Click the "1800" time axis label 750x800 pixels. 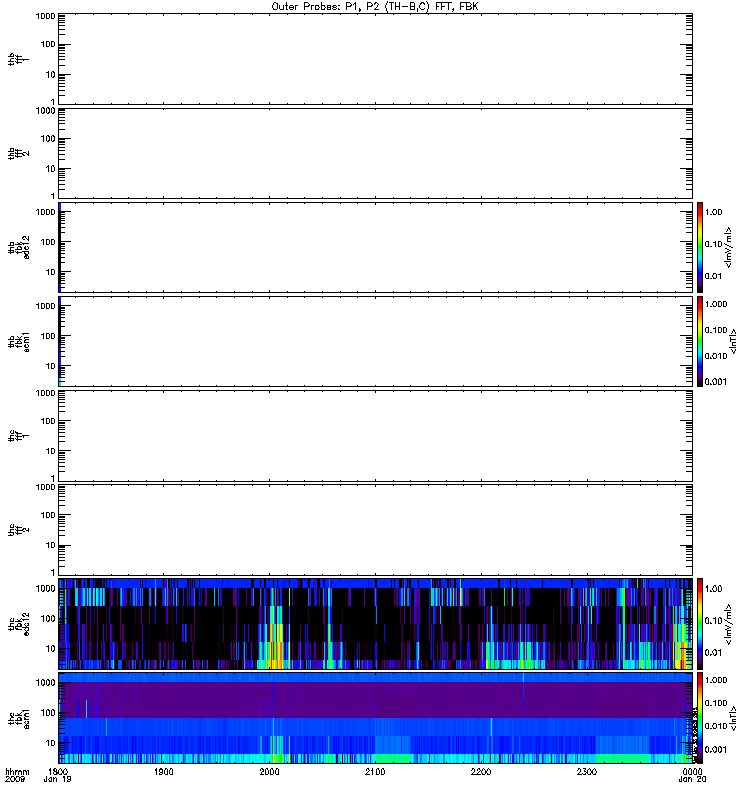(x=58, y=771)
